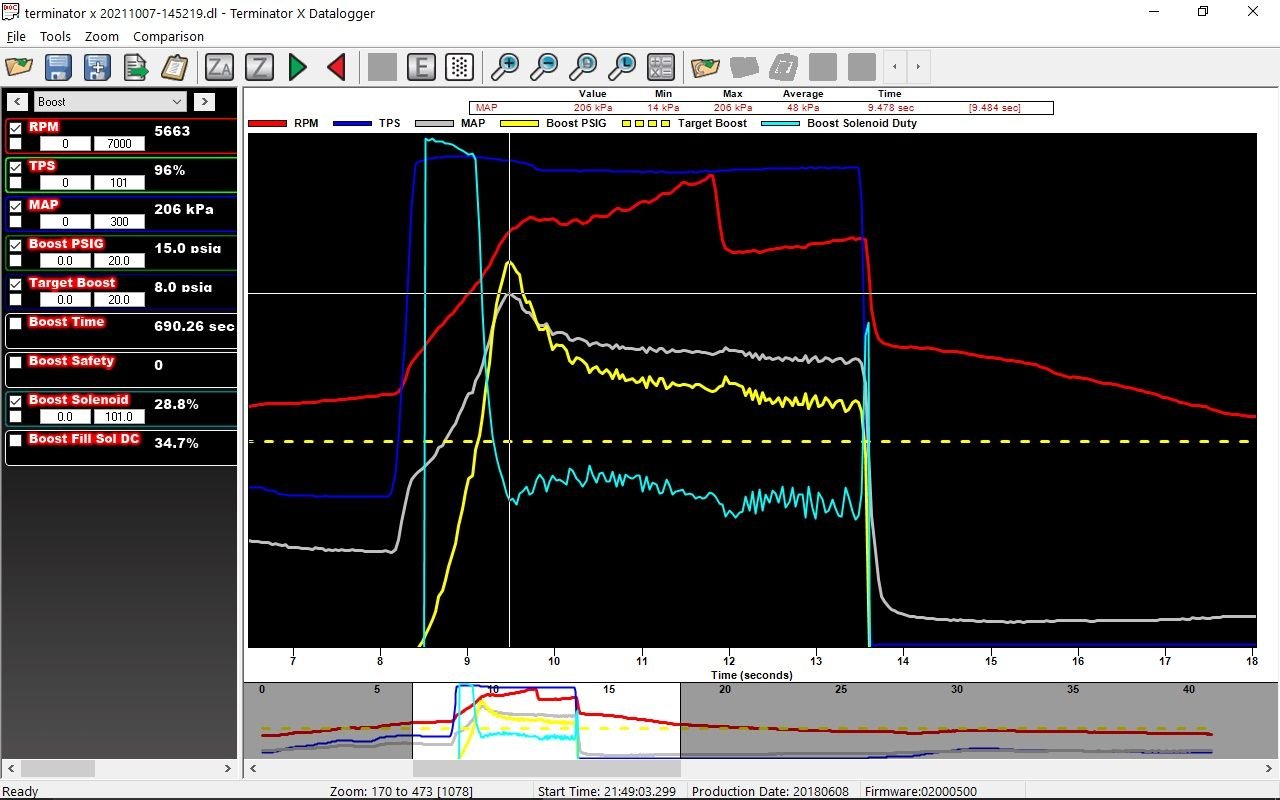
Task: Click the zoom out magnifier icon
Action: [544, 67]
